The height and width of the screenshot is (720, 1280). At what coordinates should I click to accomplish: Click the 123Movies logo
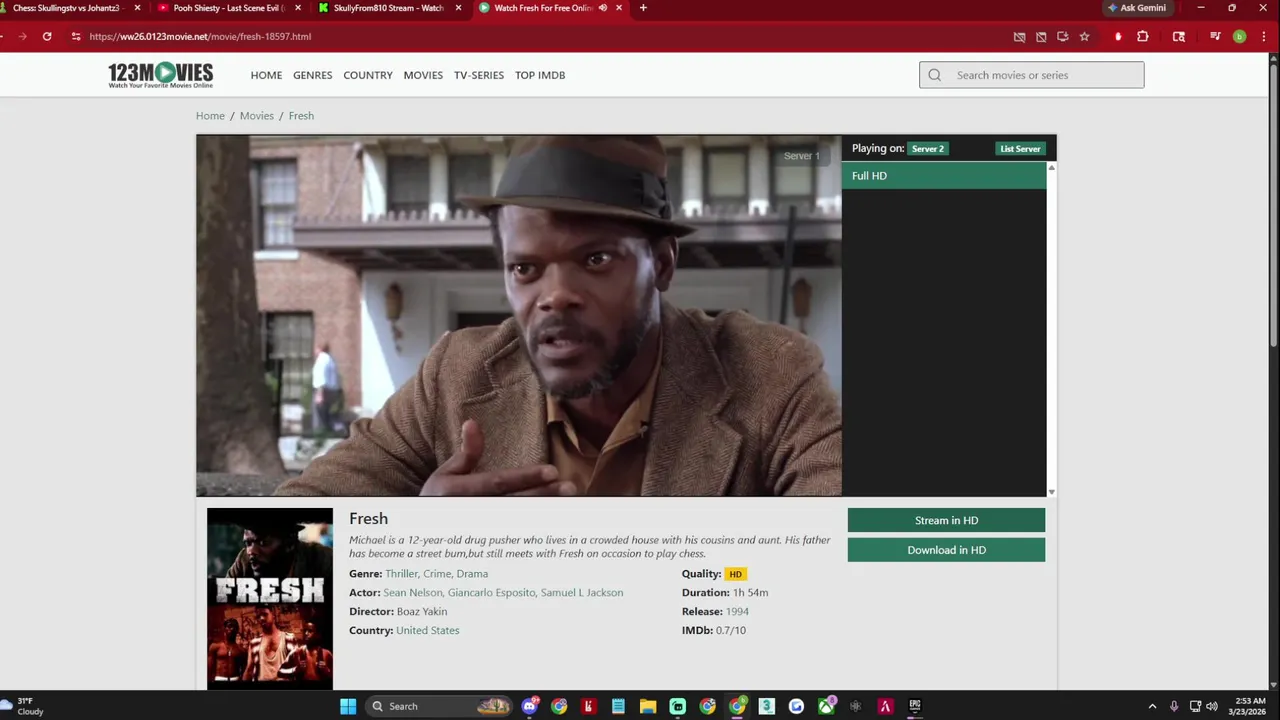(161, 75)
